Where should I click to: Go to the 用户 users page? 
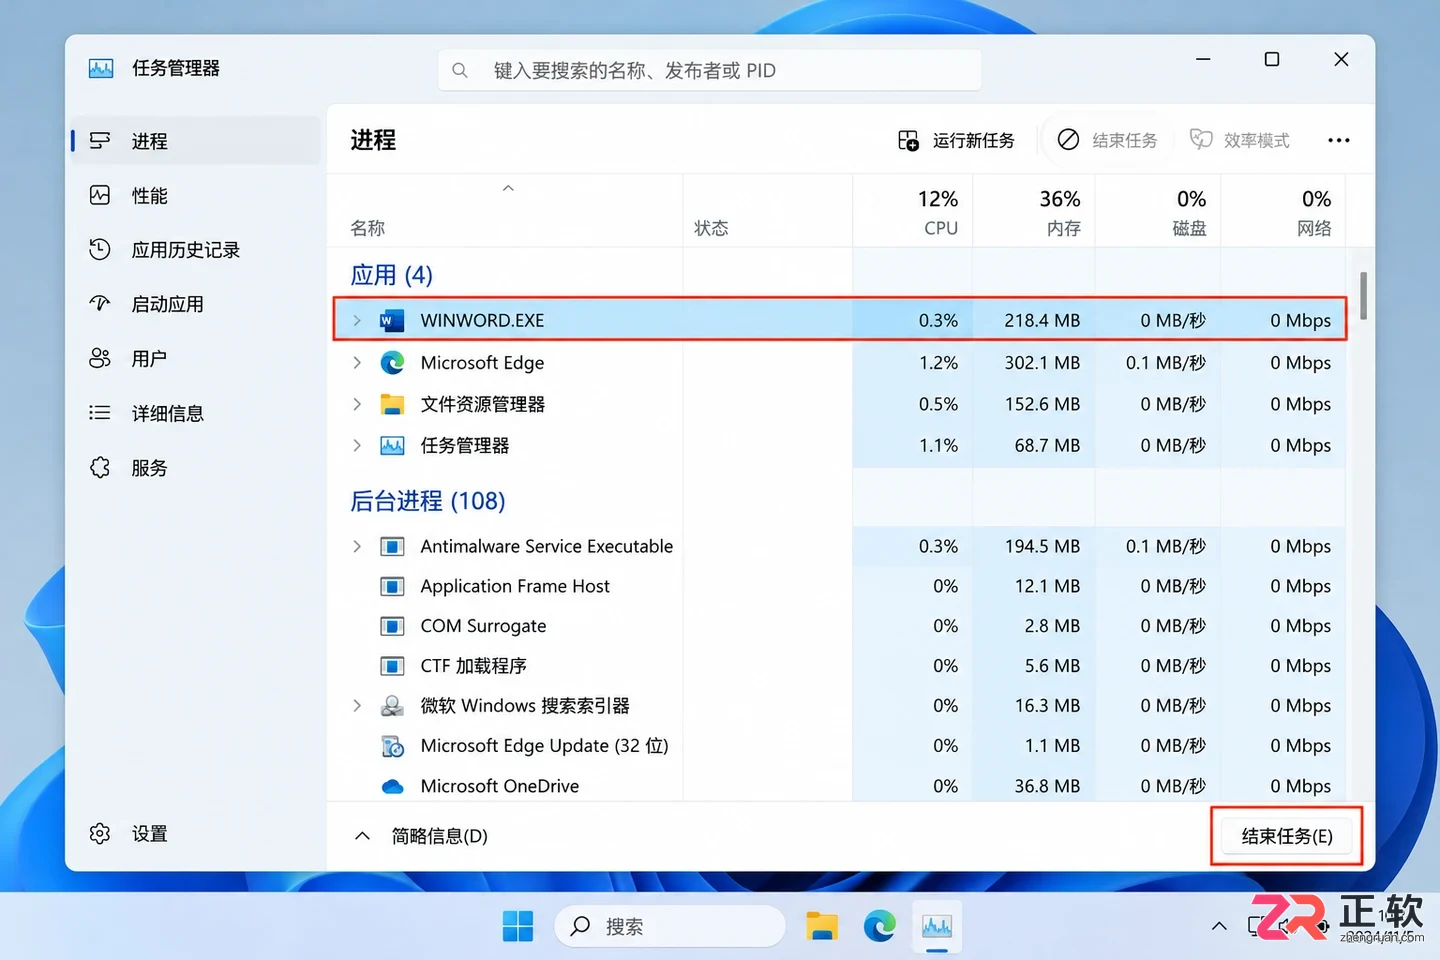pyautogui.click(x=195, y=358)
